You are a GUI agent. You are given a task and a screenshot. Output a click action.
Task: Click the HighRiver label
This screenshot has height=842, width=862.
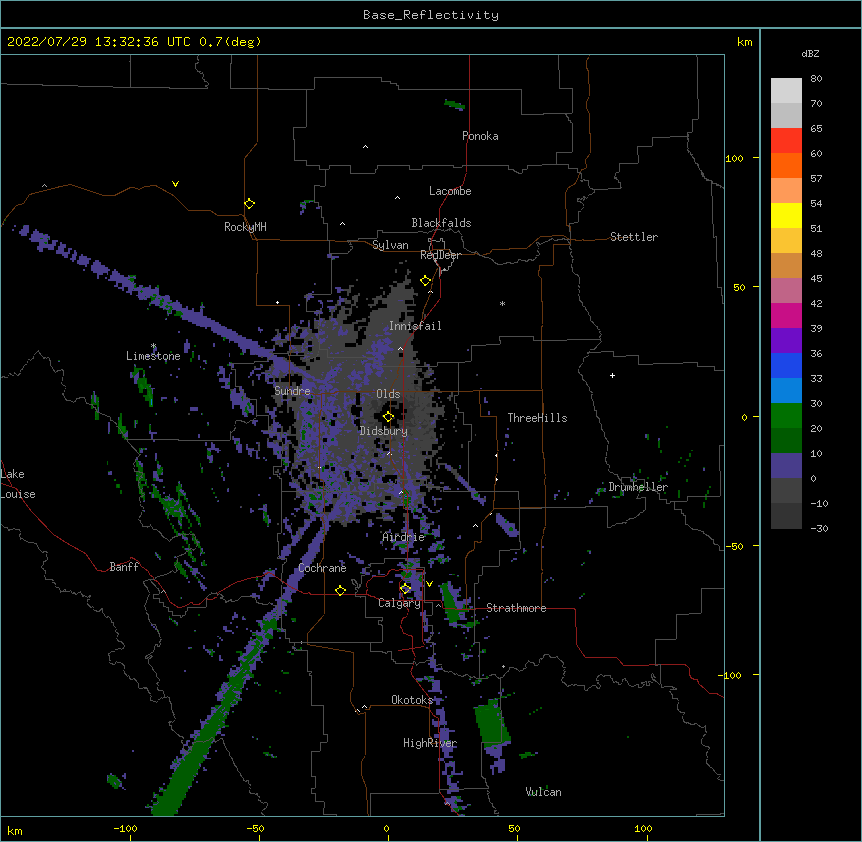coord(430,743)
